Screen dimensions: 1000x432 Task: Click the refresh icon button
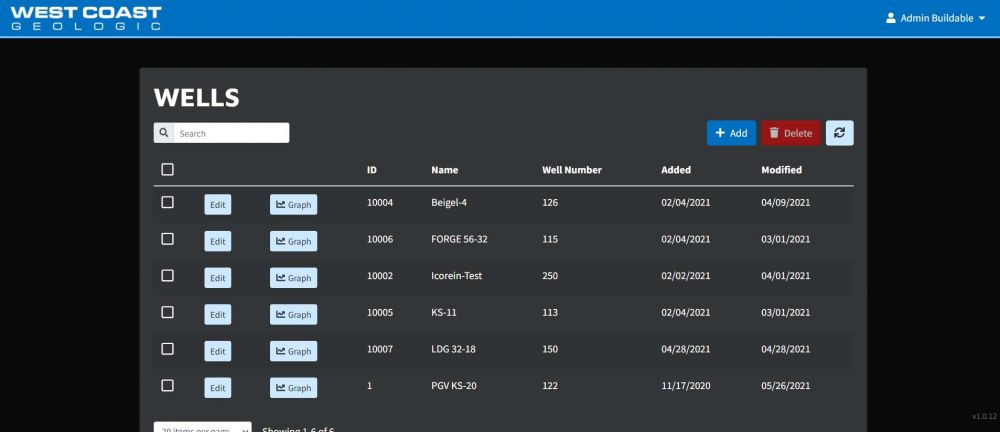coord(839,133)
